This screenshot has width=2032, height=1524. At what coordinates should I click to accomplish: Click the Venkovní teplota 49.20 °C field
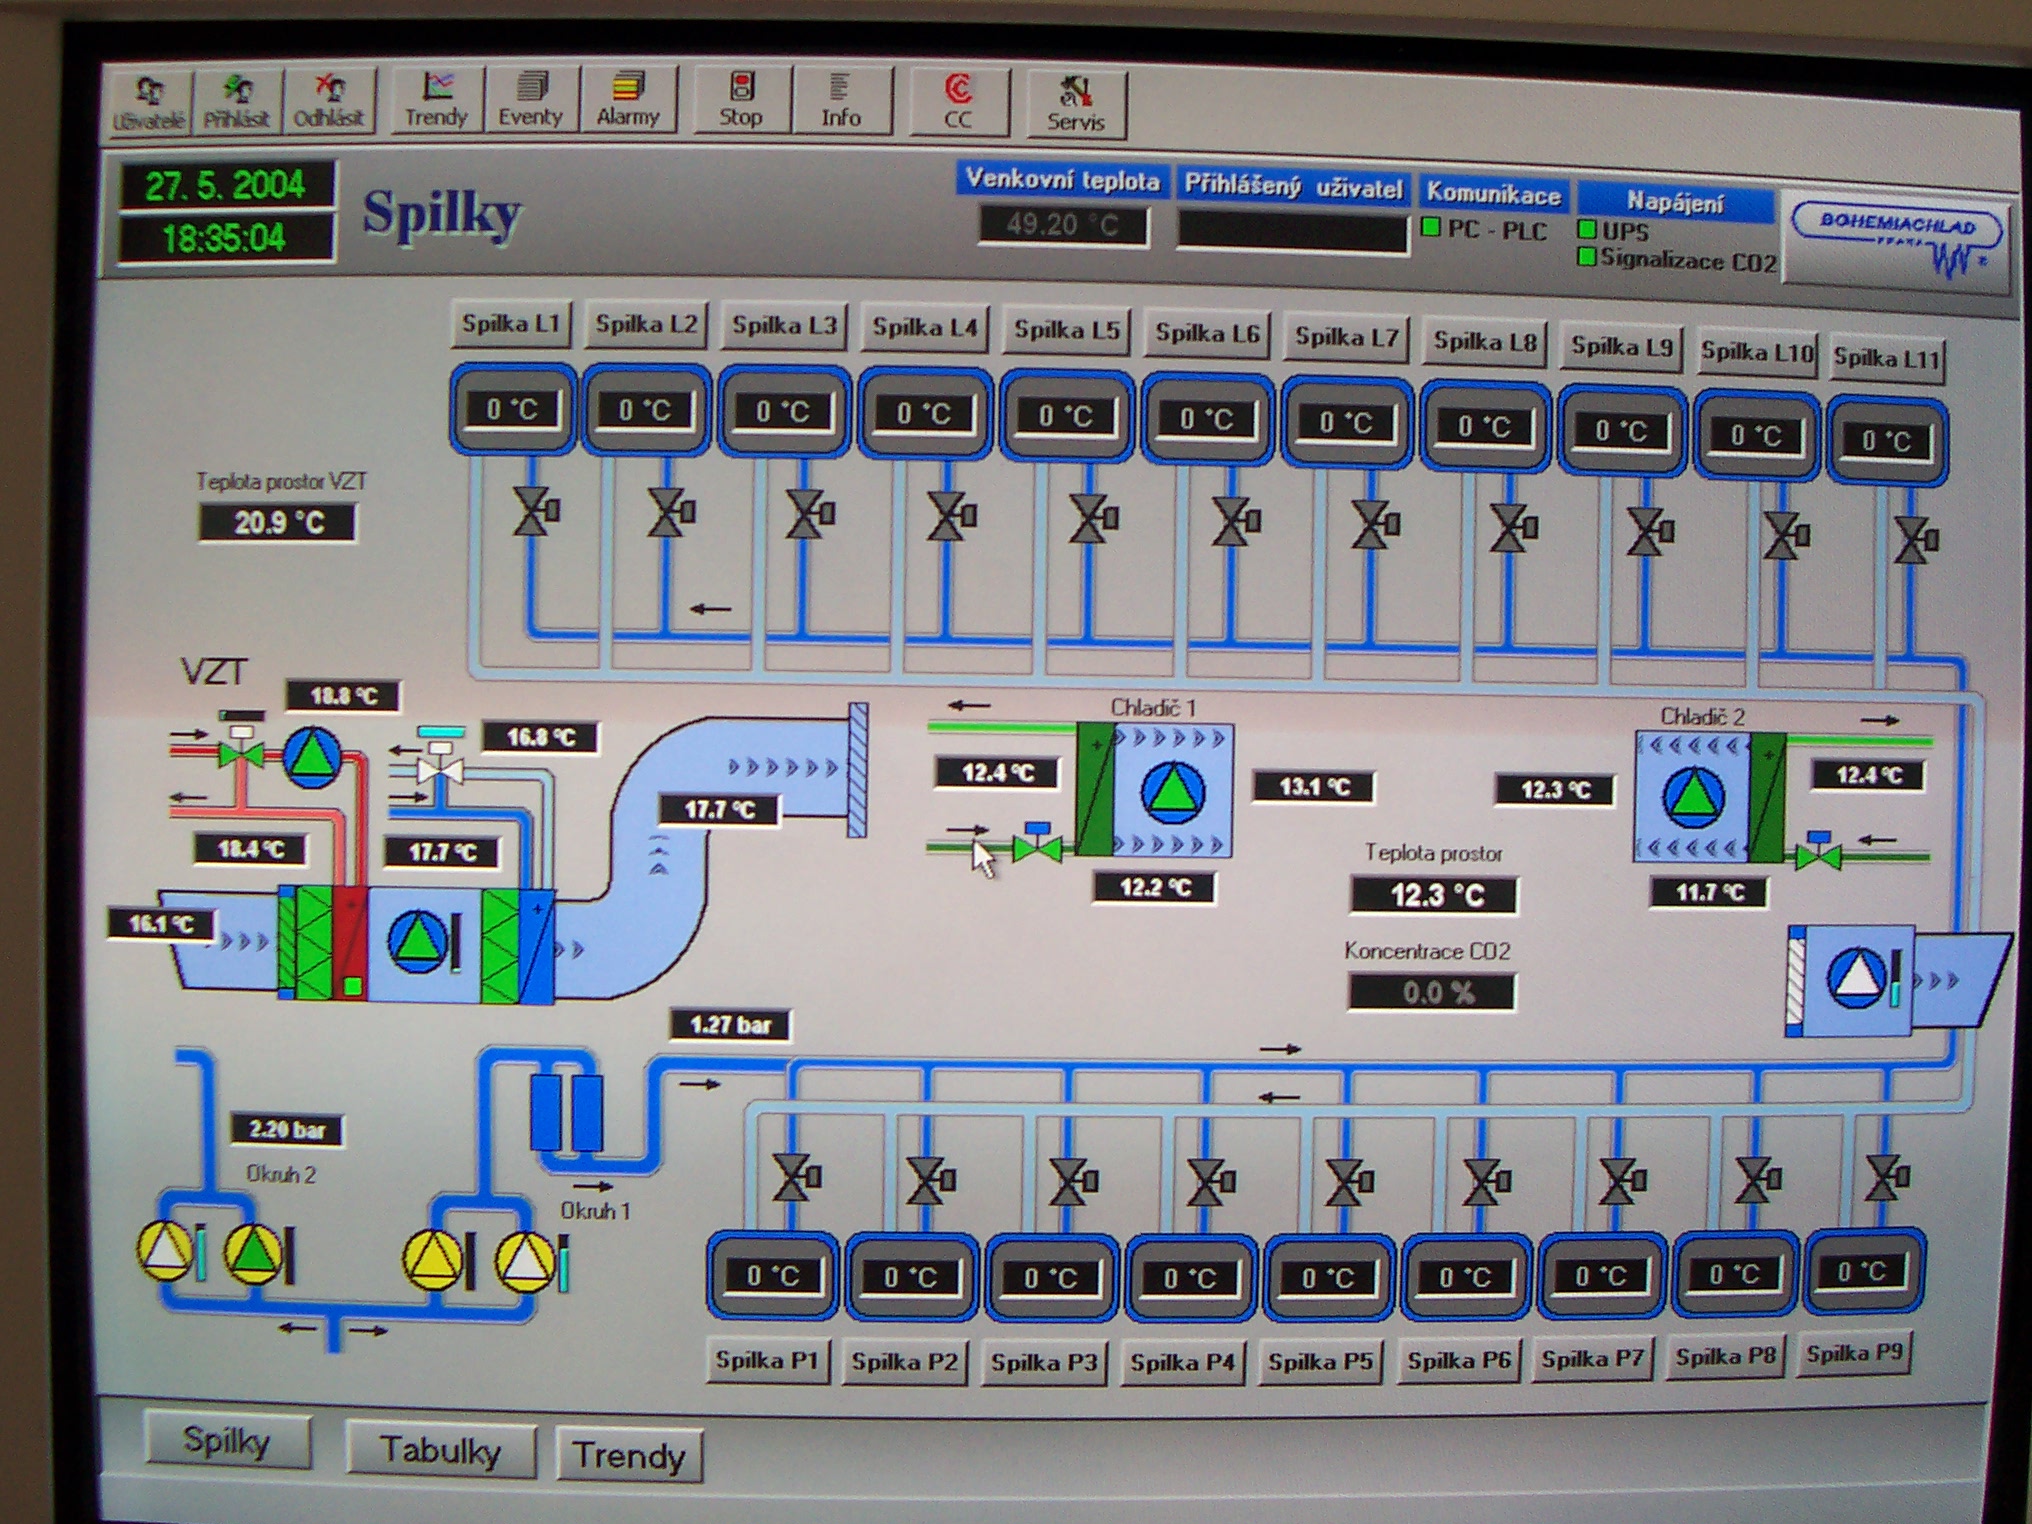click(1063, 224)
